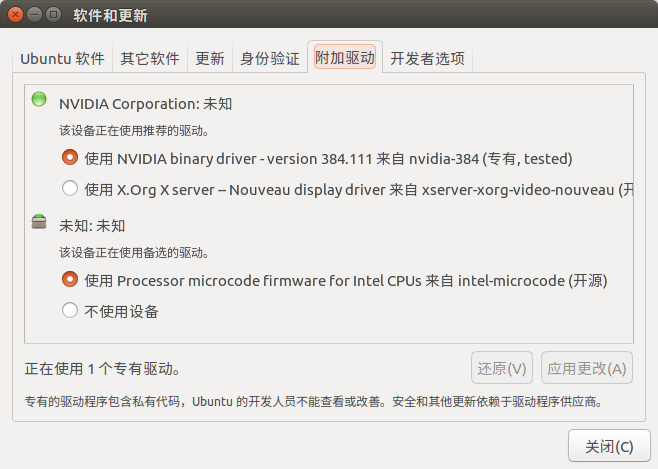658x469 pixels.
Task: Open the 开发者选项 tab
Action: pos(427,58)
